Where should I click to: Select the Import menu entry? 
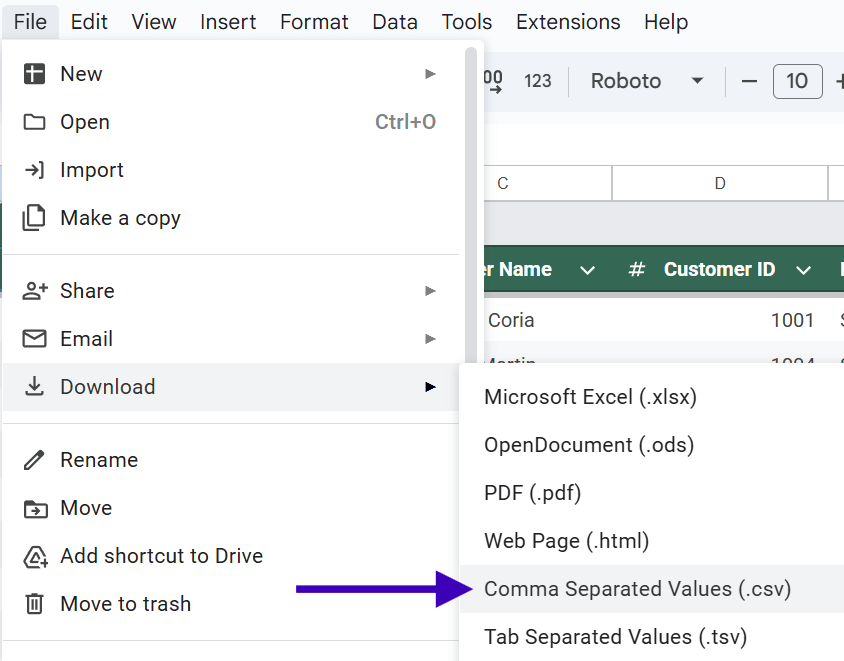coord(231,170)
